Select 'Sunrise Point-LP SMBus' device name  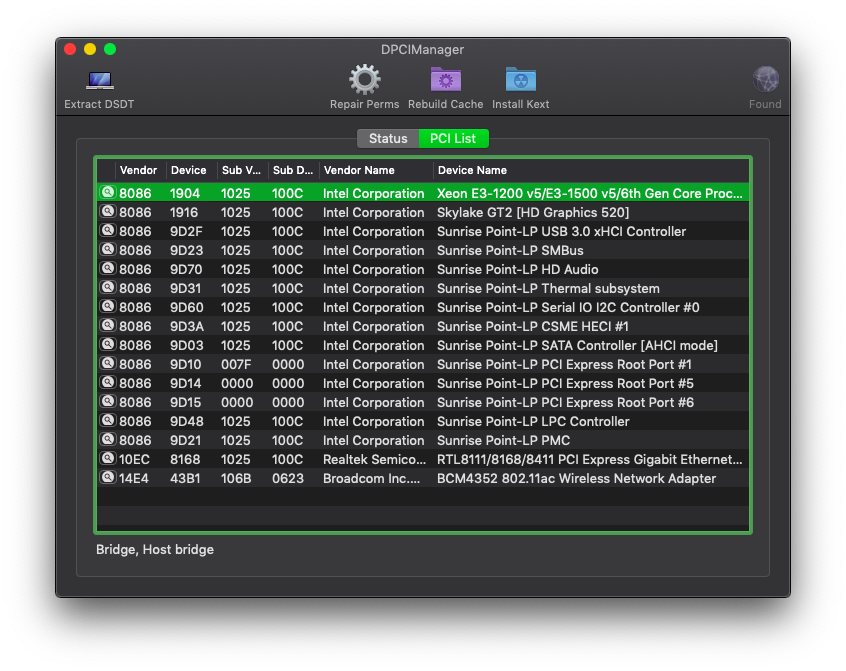point(510,250)
